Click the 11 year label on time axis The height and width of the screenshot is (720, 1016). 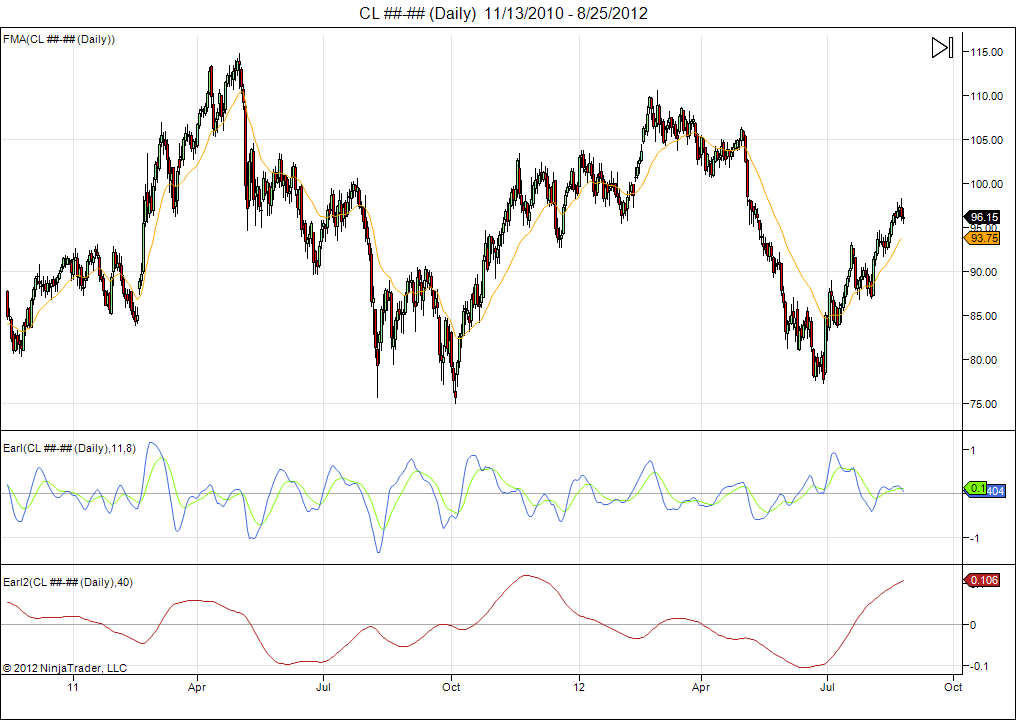coord(73,688)
